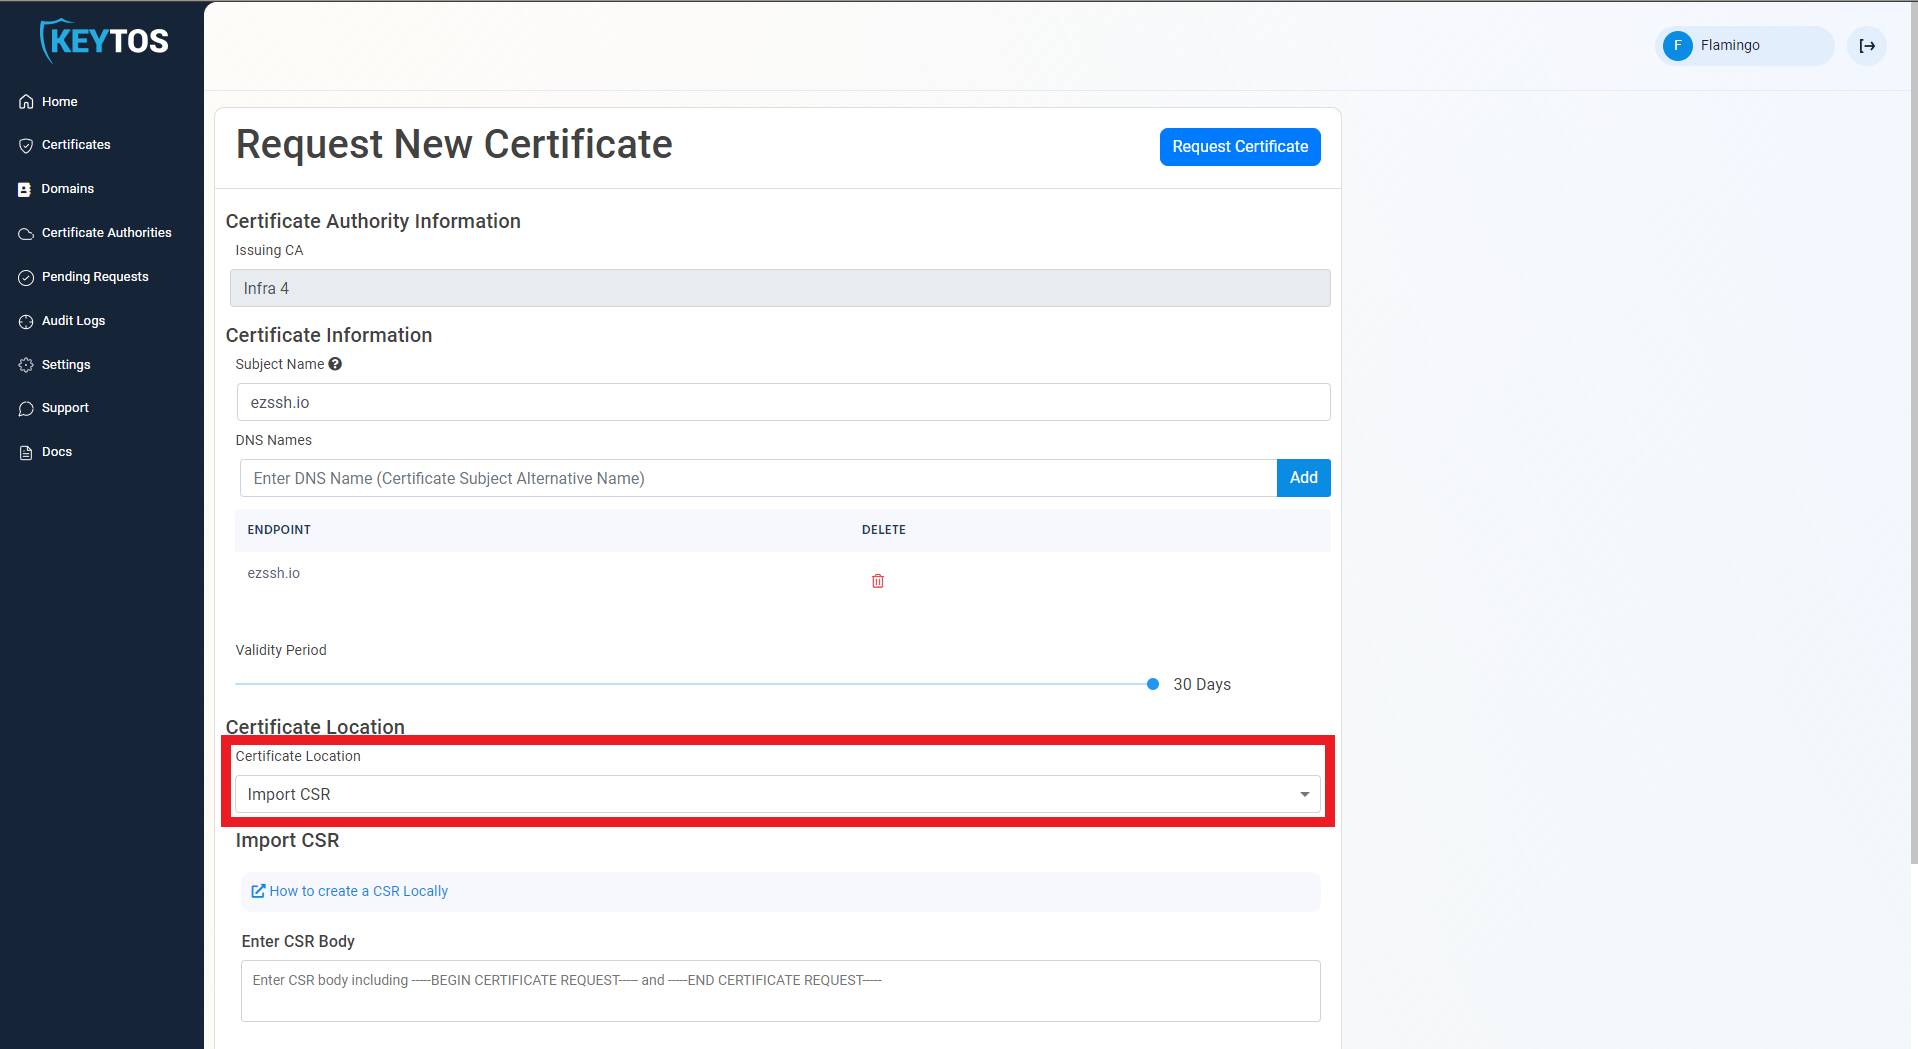Click the DELETE column header
1918x1049 pixels.
click(884, 530)
